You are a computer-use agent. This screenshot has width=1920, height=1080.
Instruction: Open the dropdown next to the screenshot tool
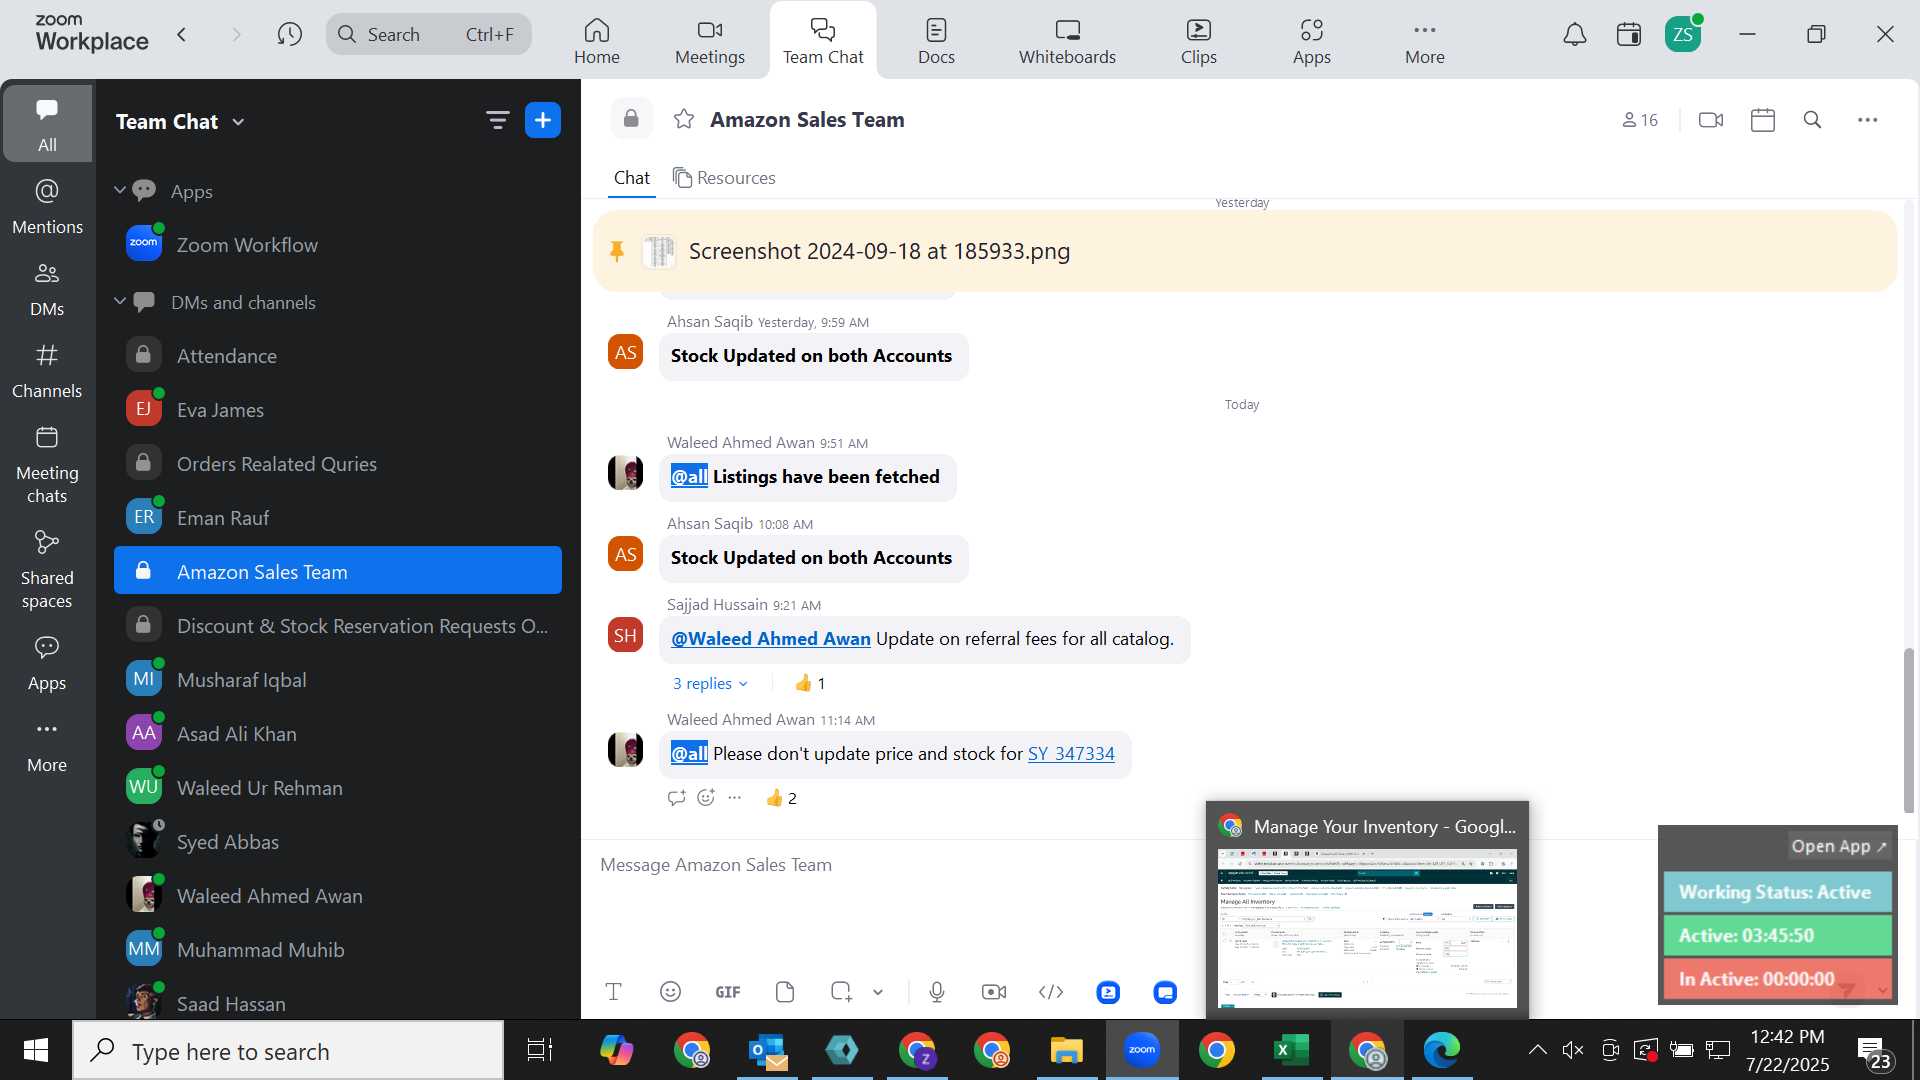click(878, 992)
